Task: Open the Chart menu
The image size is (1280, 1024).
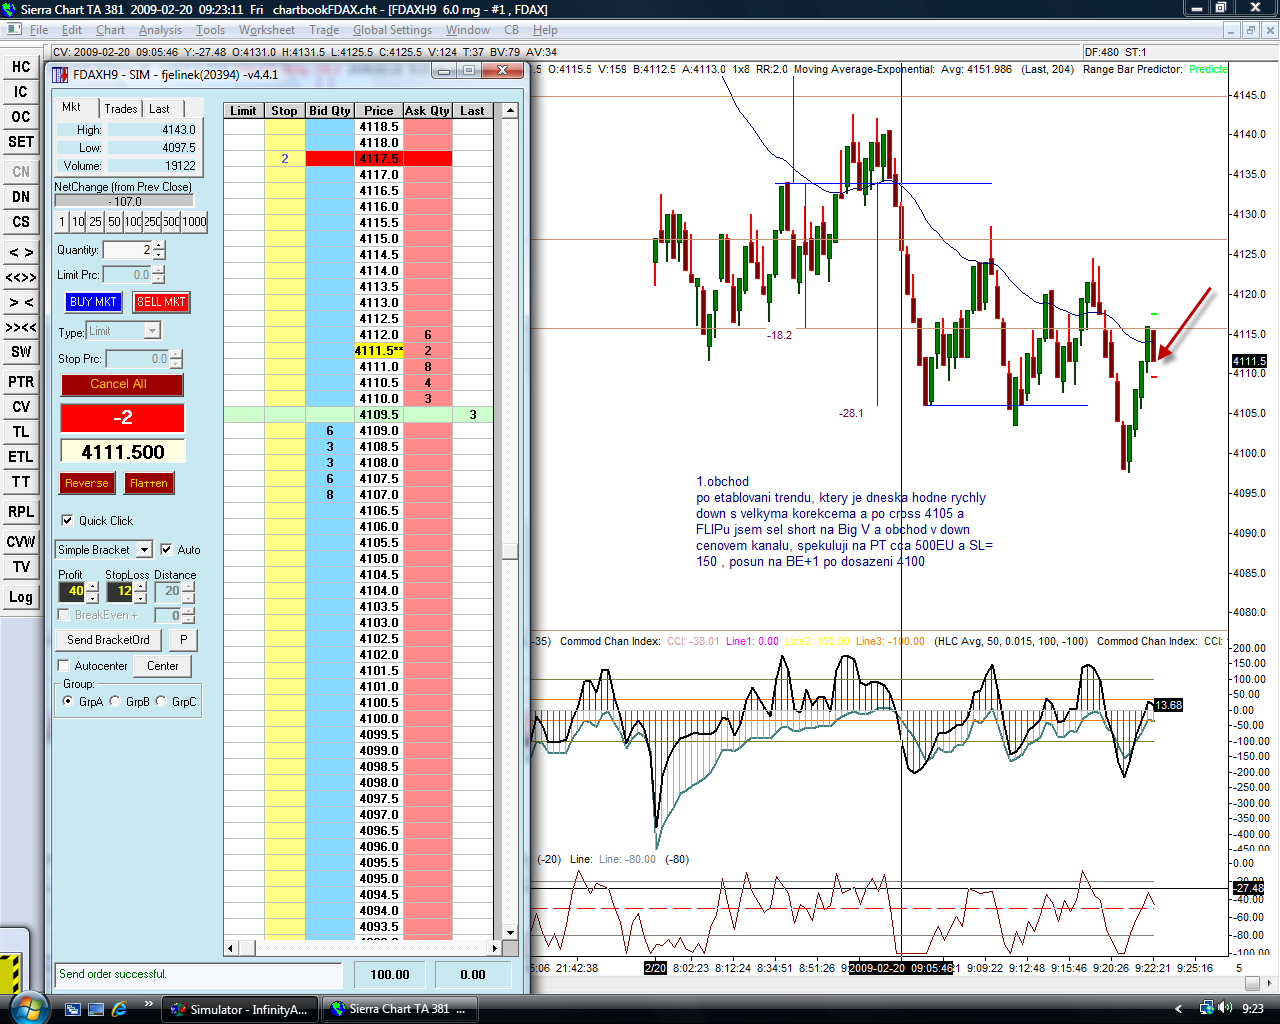Action: pyautogui.click(x=110, y=30)
